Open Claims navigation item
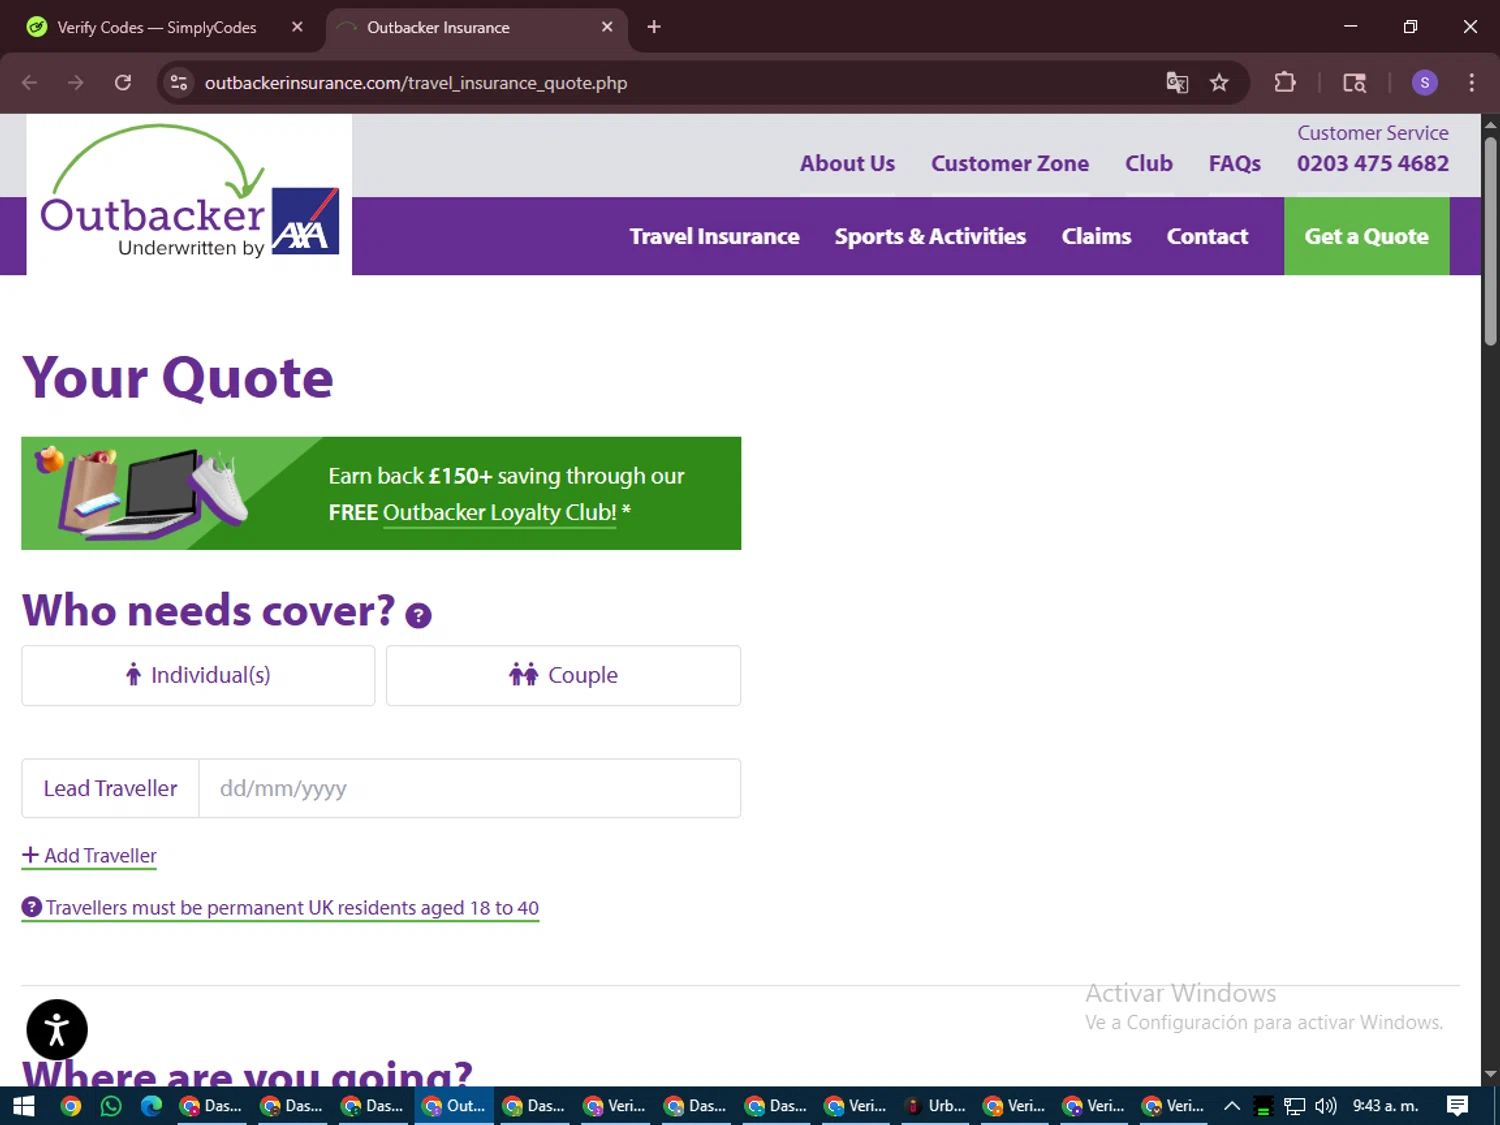 click(1096, 236)
